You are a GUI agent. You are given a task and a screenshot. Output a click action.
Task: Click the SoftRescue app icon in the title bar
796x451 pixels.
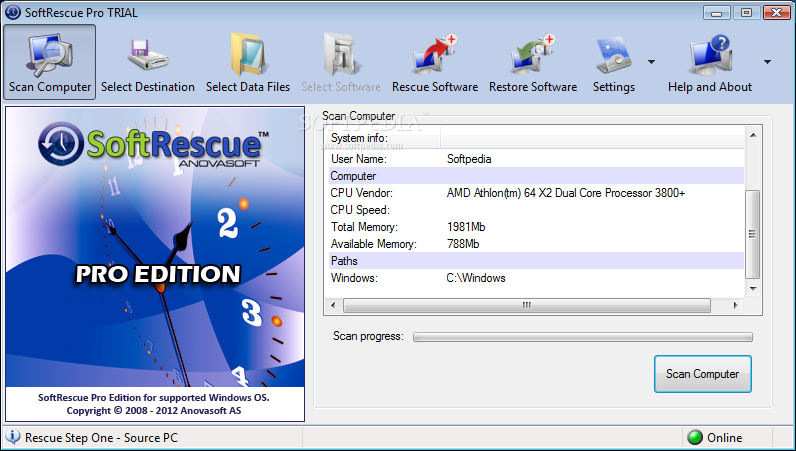tap(13, 13)
